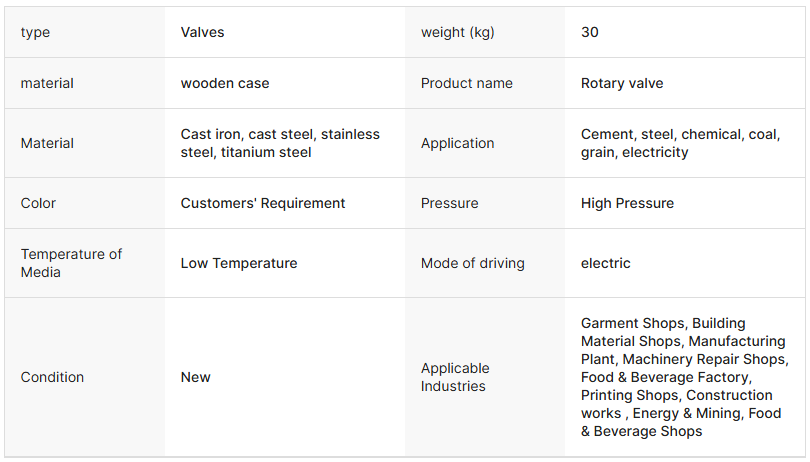
Task: Click the "Color" label
Action: 38,203
